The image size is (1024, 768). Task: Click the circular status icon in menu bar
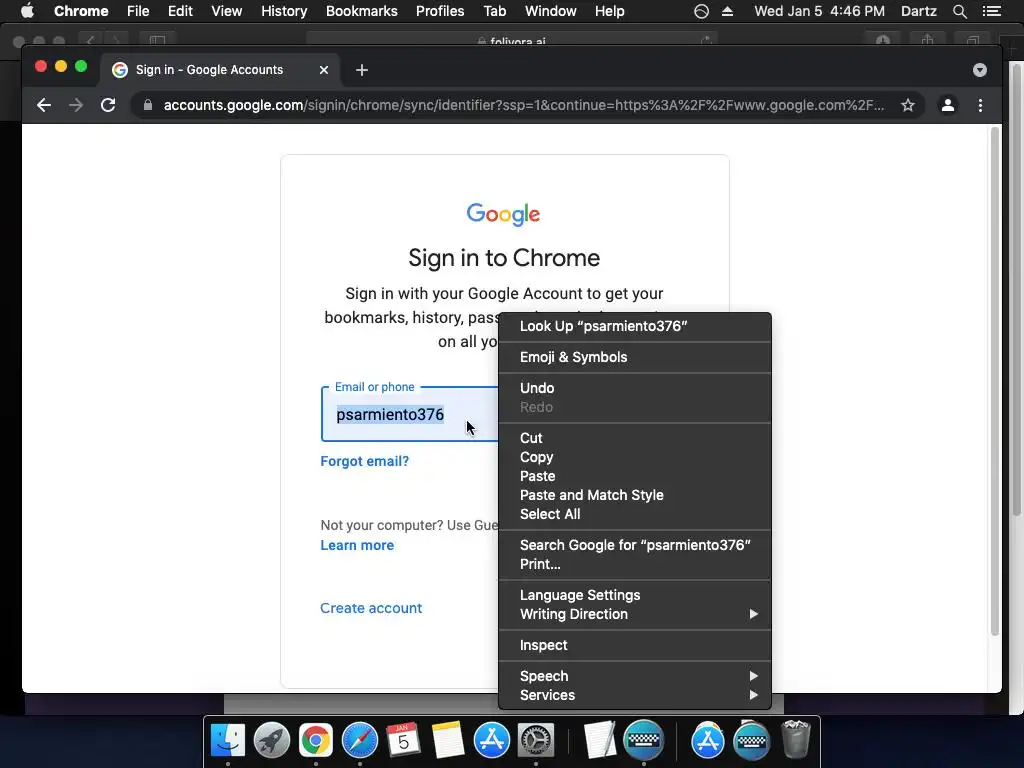click(x=701, y=11)
